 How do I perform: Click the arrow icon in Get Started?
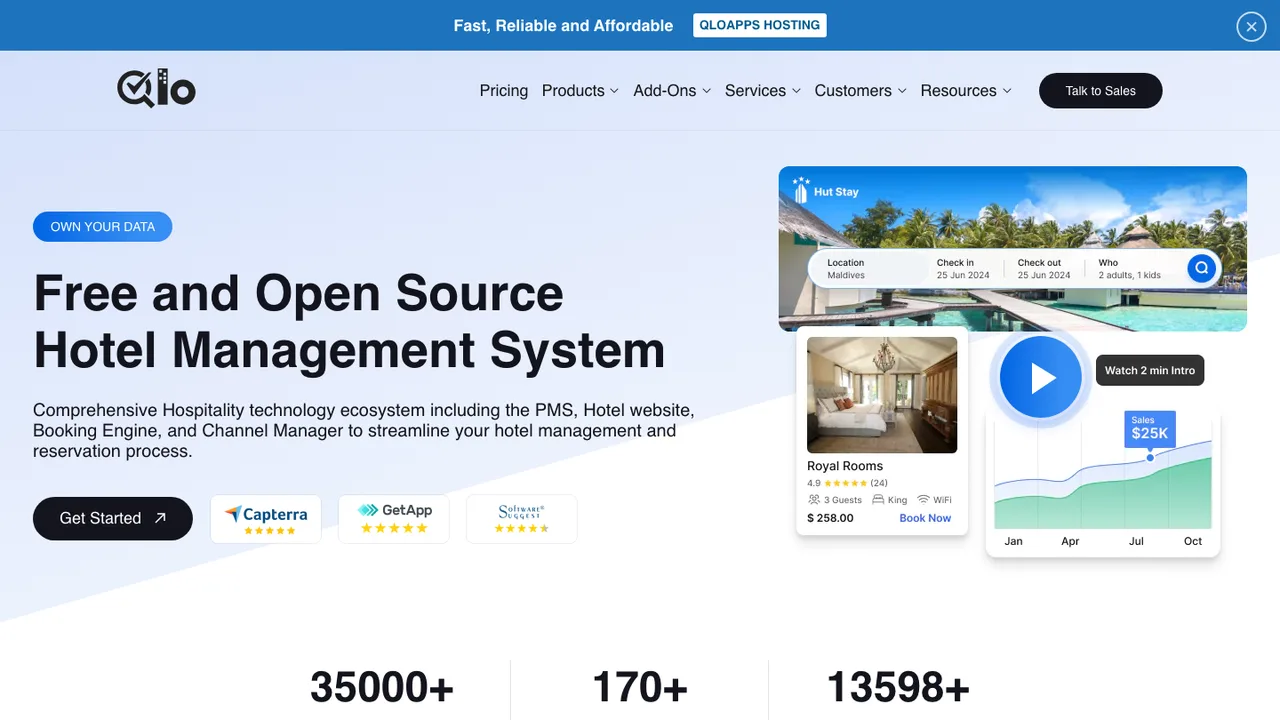pyautogui.click(x=161, y=518)
